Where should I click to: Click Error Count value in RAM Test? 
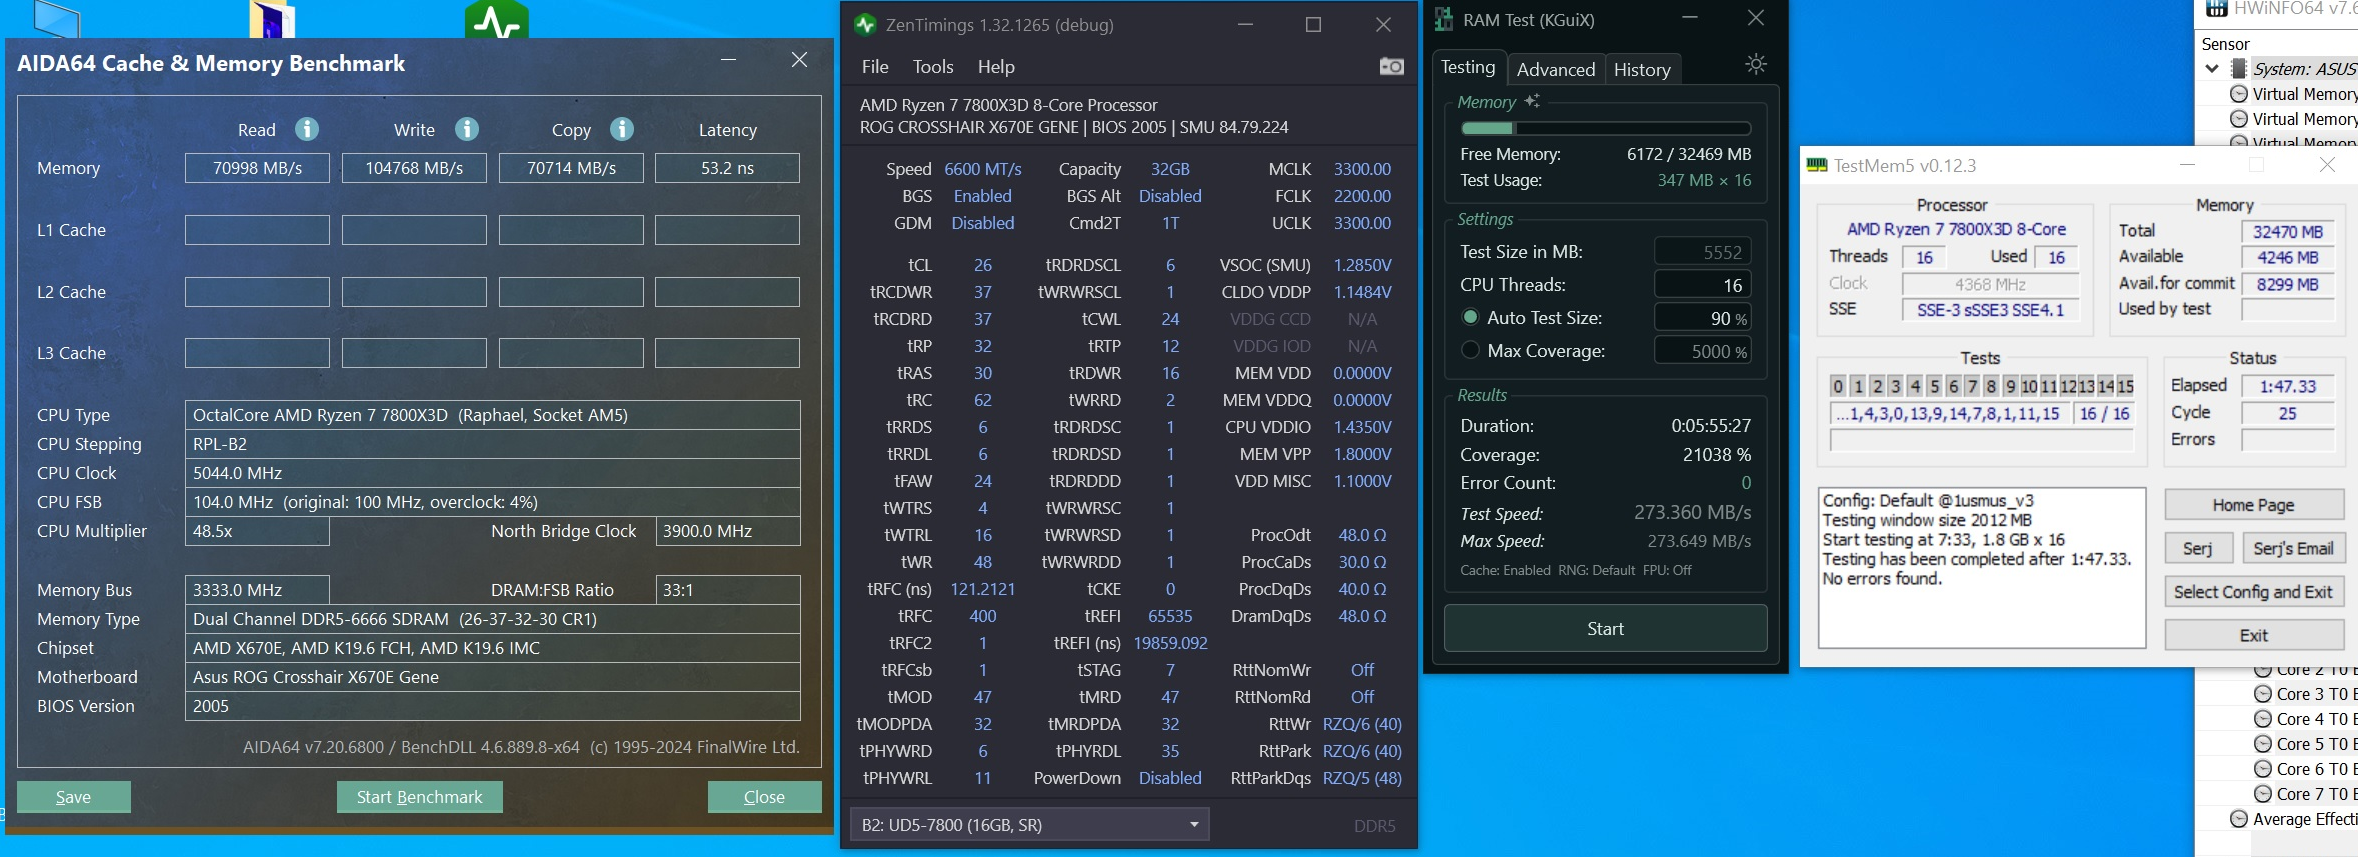click(1746, 483)
